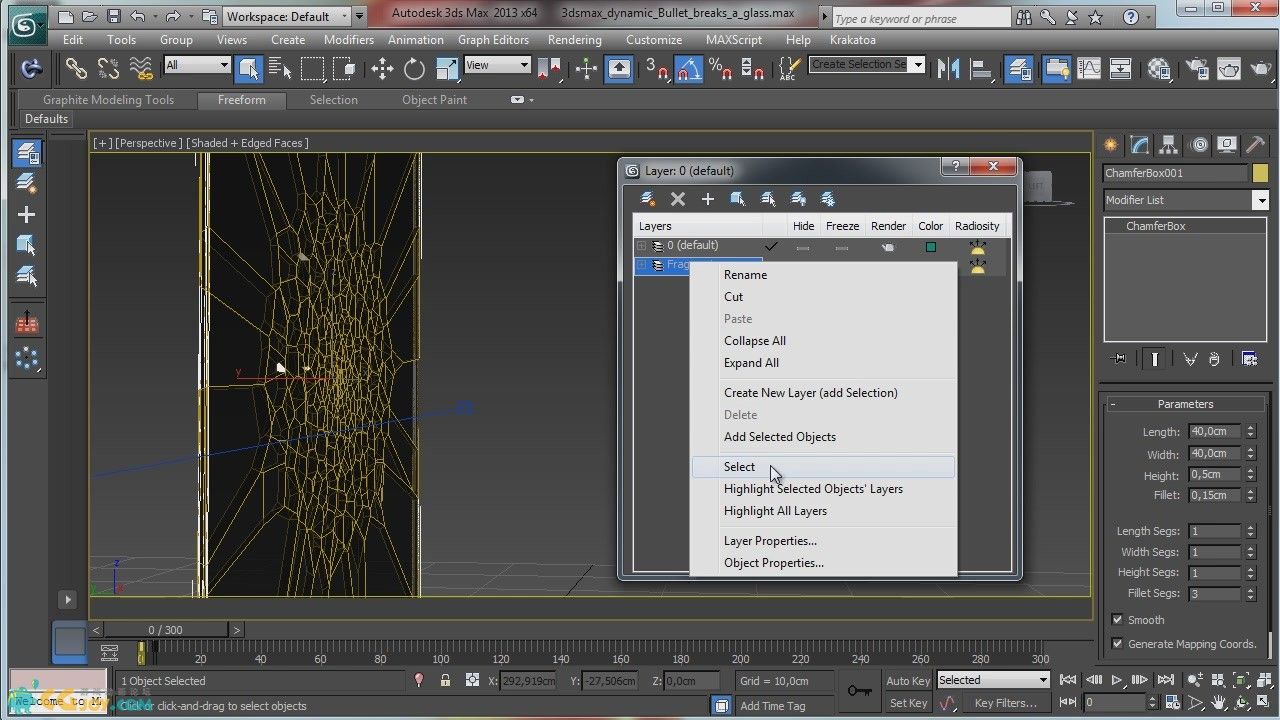Click the Use Pivot Point Center icon
The width and height of the screenshot is (1280, 720).
550,68
